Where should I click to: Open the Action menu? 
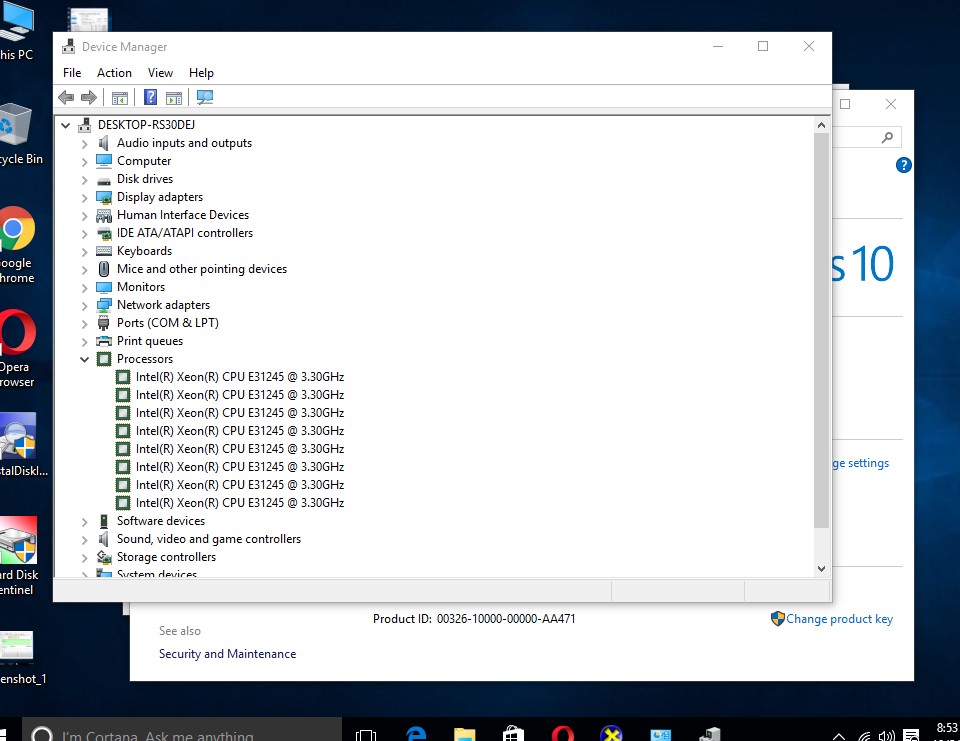(114, 73)
